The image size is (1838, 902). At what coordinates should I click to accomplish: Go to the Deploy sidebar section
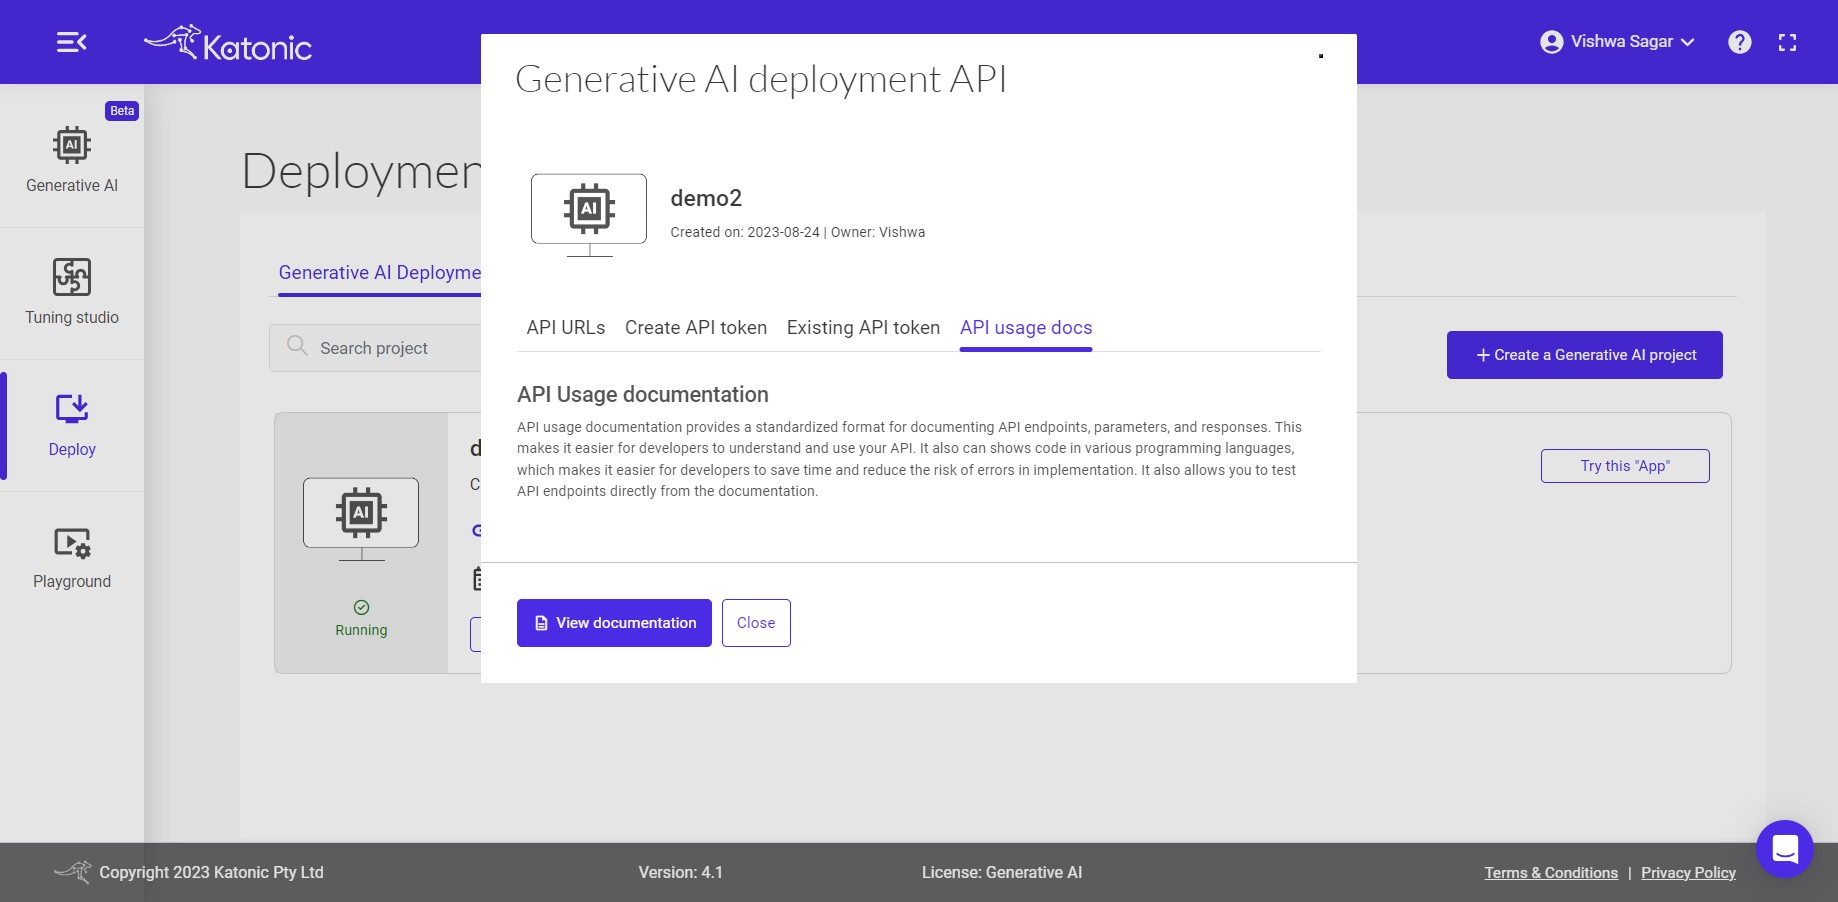tap(72, 425)
